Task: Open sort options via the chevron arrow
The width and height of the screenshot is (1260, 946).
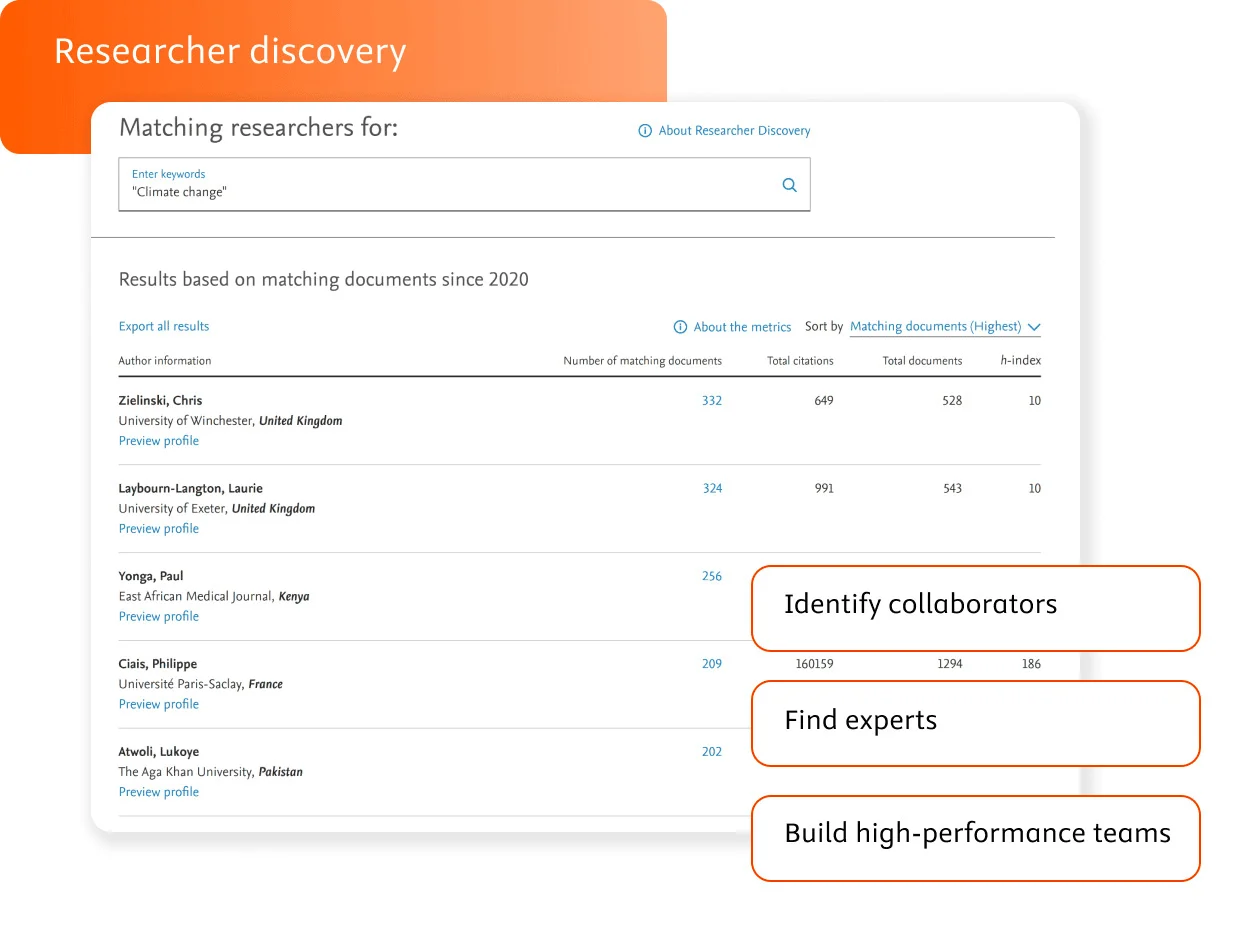Action: [x=1035, y=327]
